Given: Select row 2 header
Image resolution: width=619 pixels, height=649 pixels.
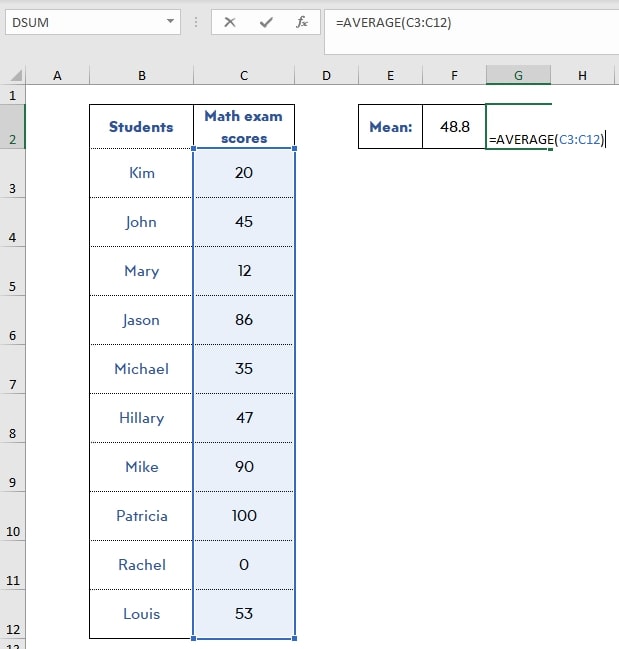Looking at the screenshot, I should coord(12,127).
